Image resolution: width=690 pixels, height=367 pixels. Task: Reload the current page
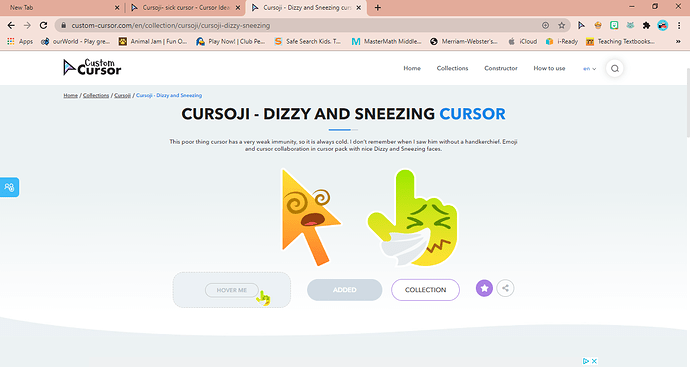click(x=43, y=26)
